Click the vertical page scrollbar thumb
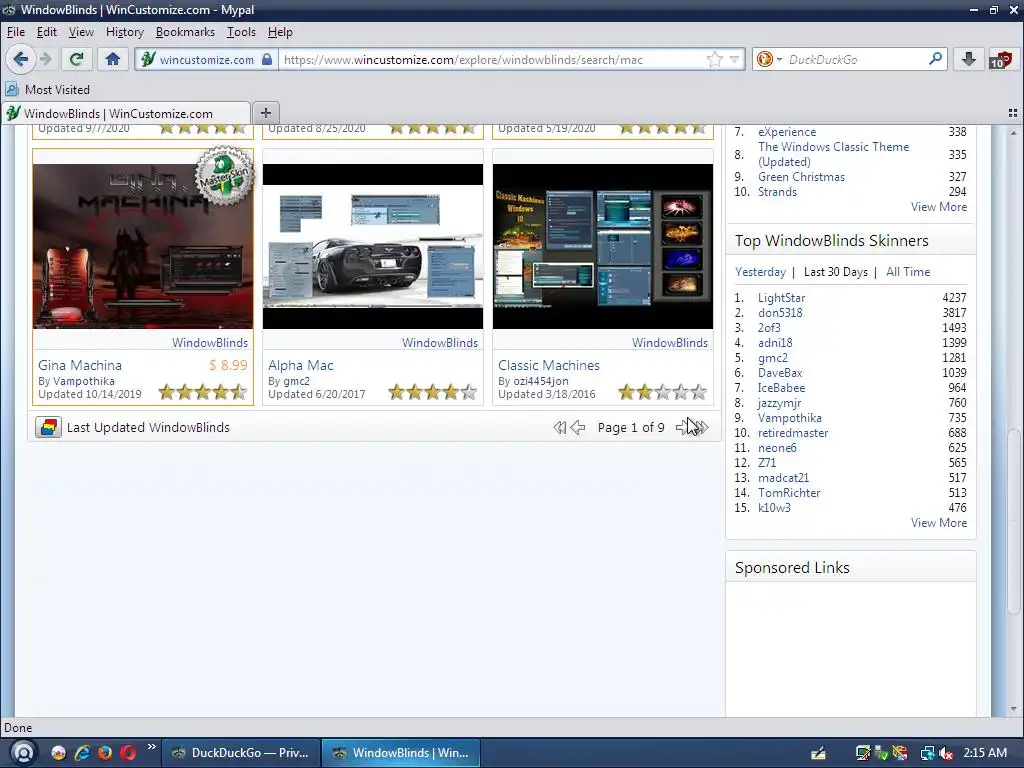Screen dimensions: 1024x768 tap(1014, 520)
